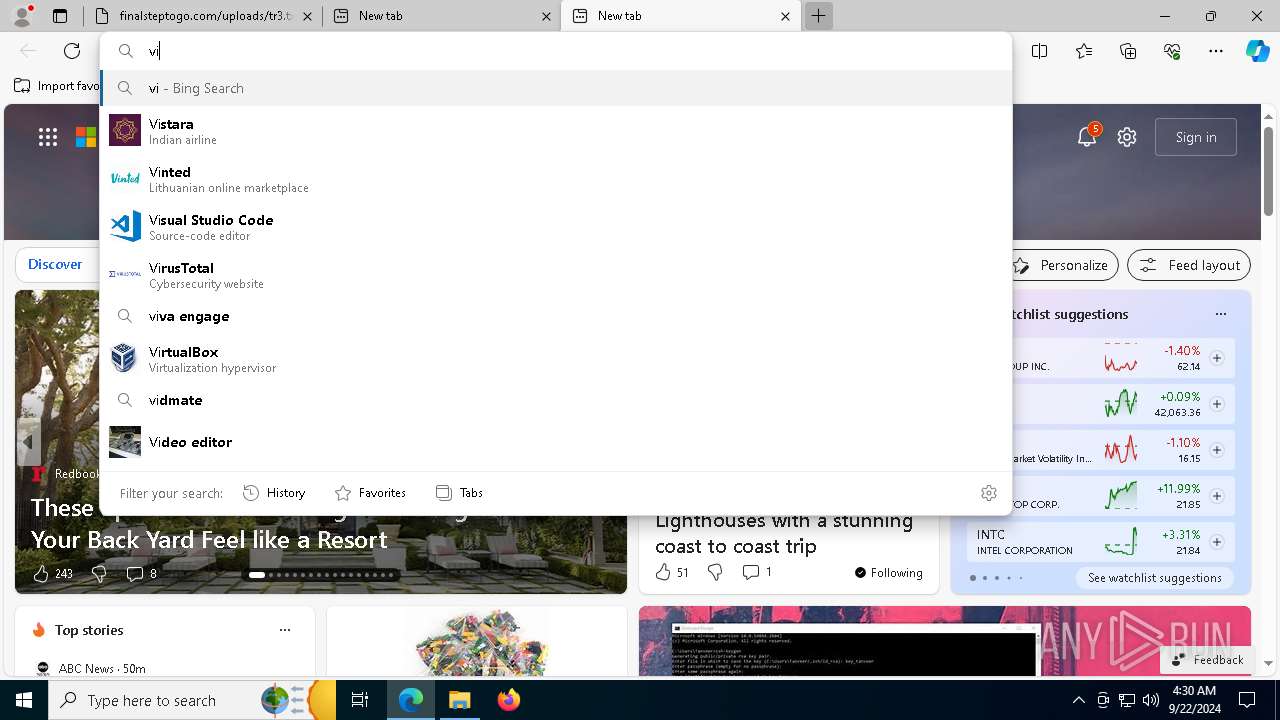Like the Lighthouses article
This screenshot has width=1280, height=720.
coord(672,572)
